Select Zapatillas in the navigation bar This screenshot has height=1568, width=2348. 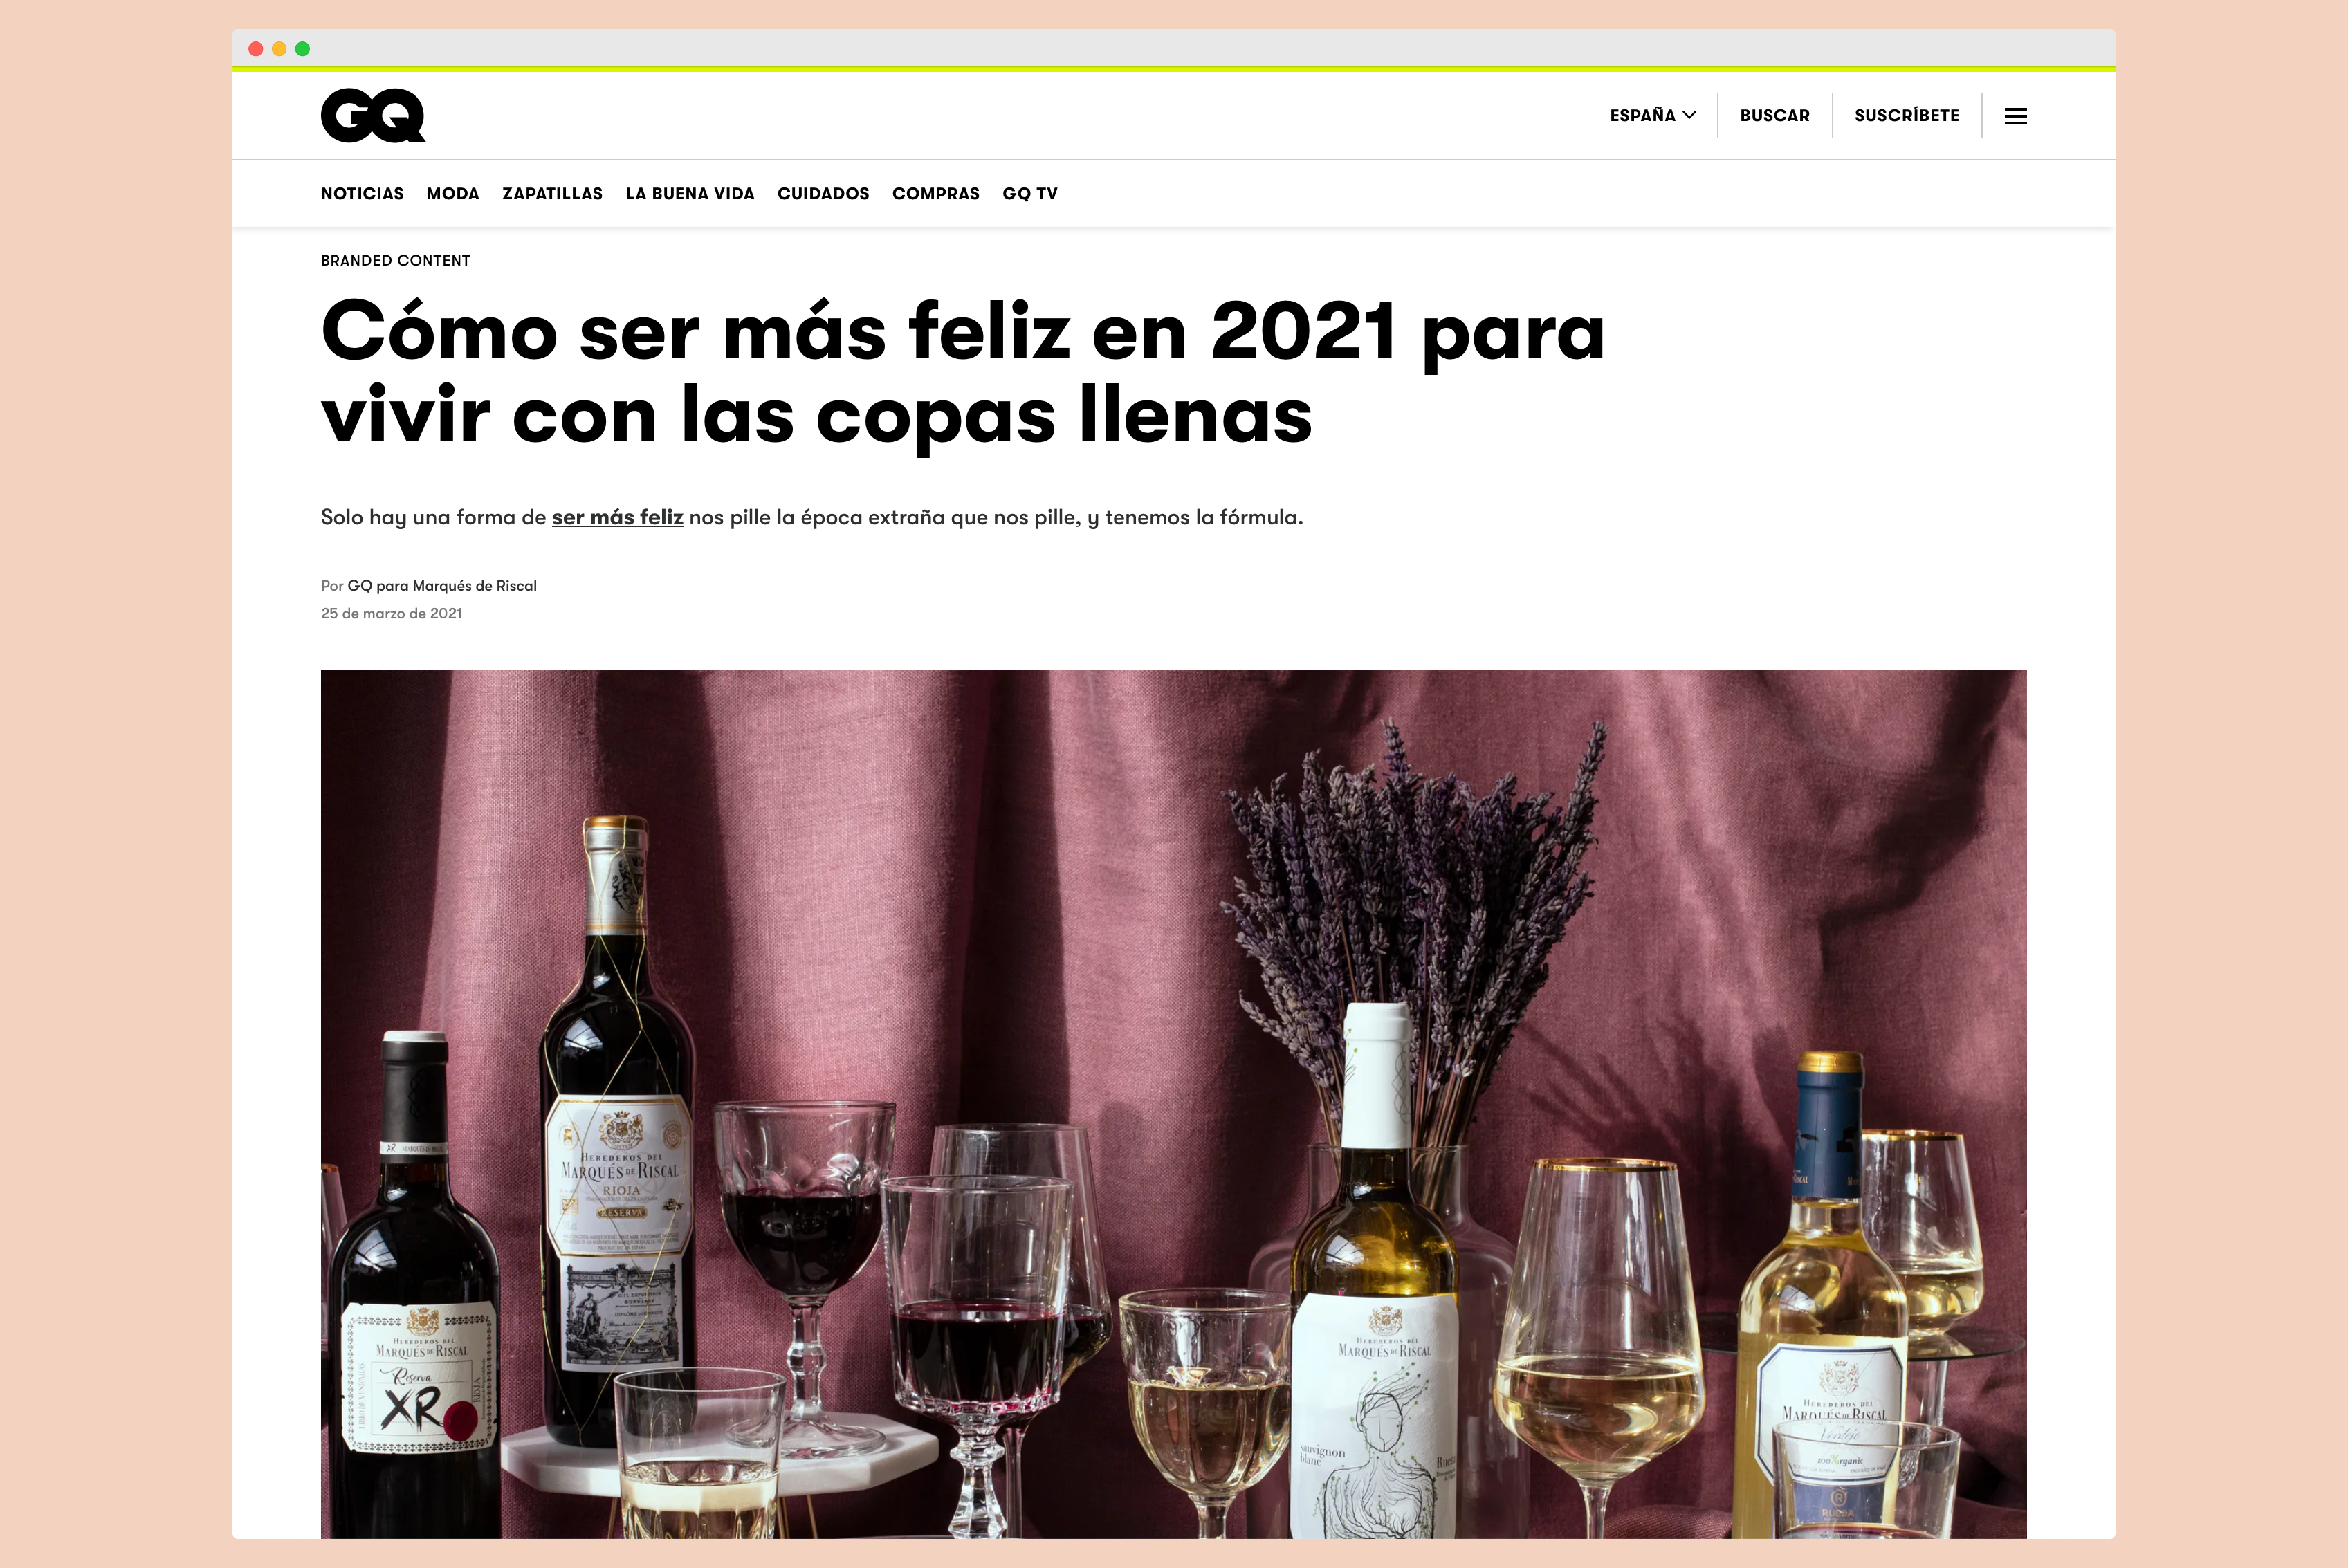pos(552,193)
